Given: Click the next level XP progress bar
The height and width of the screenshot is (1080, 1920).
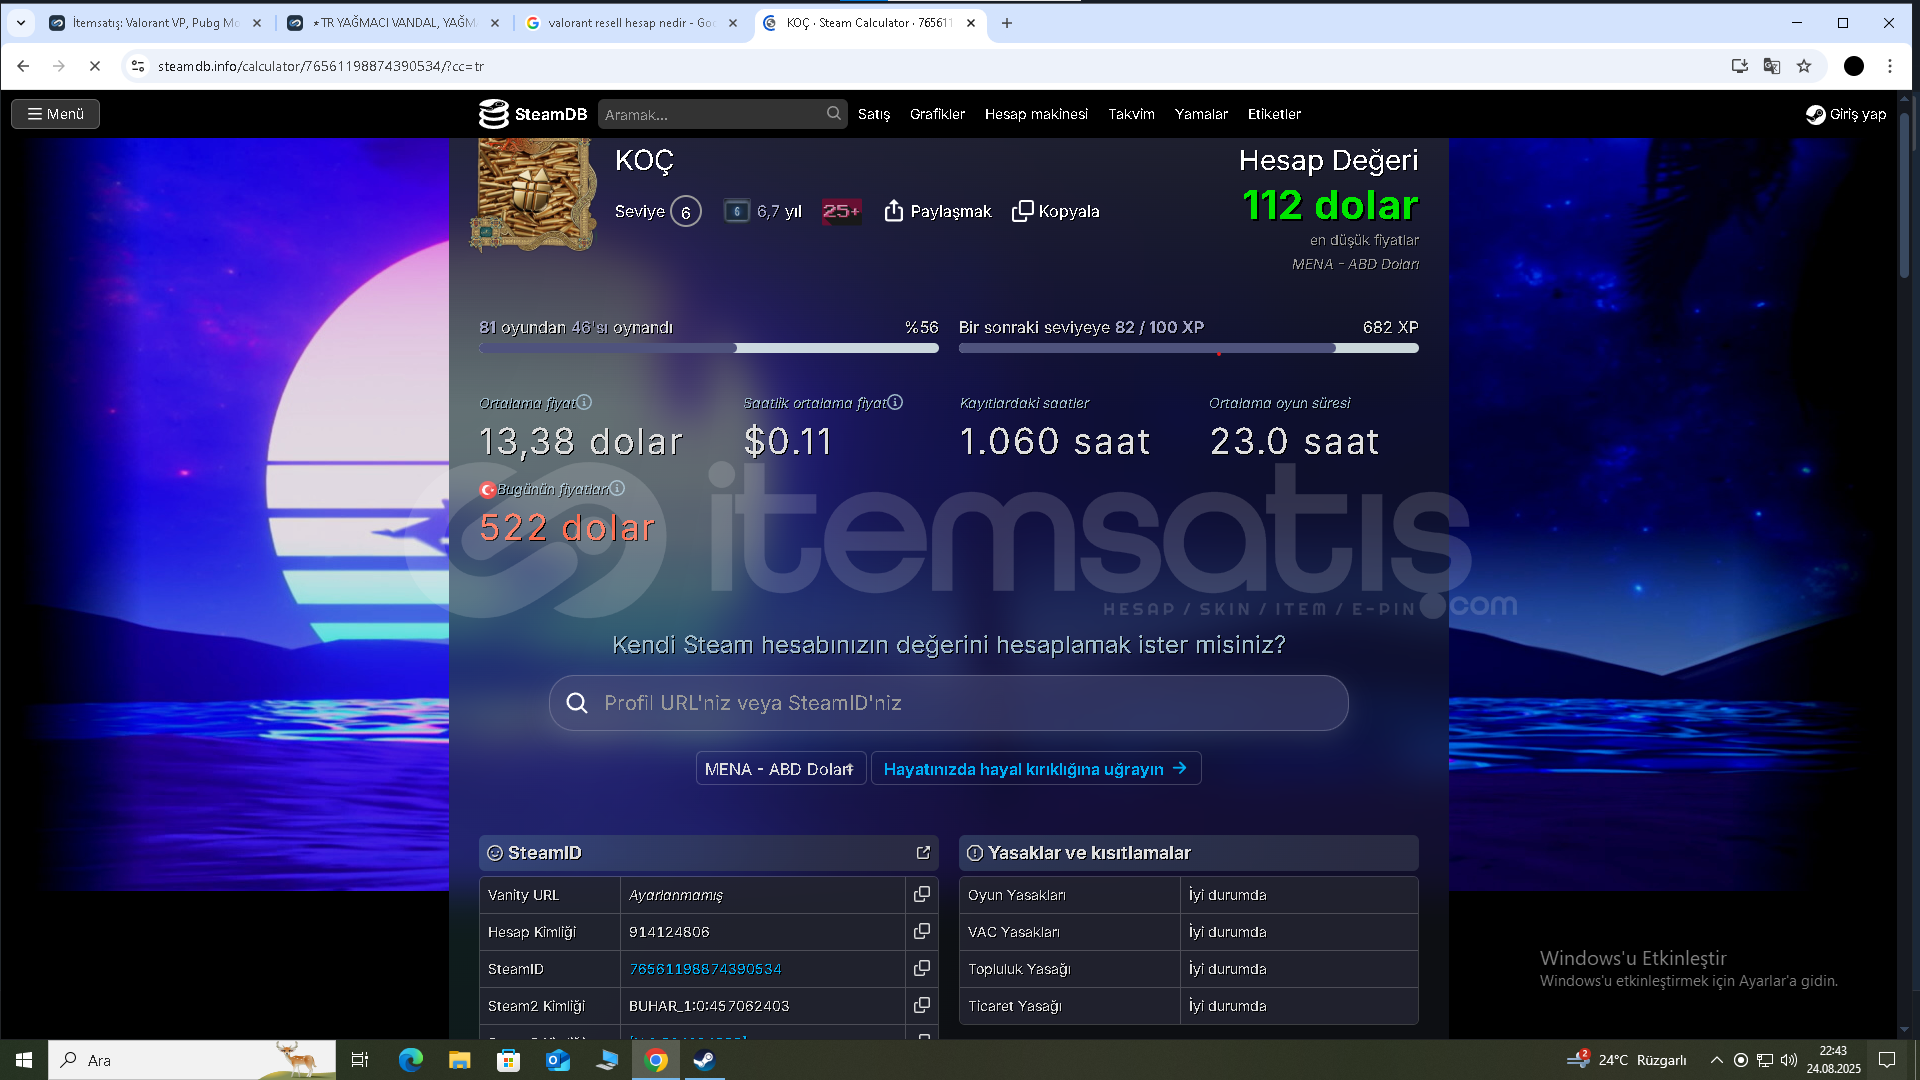Looking at the screenshot, I should (1188, 348).
